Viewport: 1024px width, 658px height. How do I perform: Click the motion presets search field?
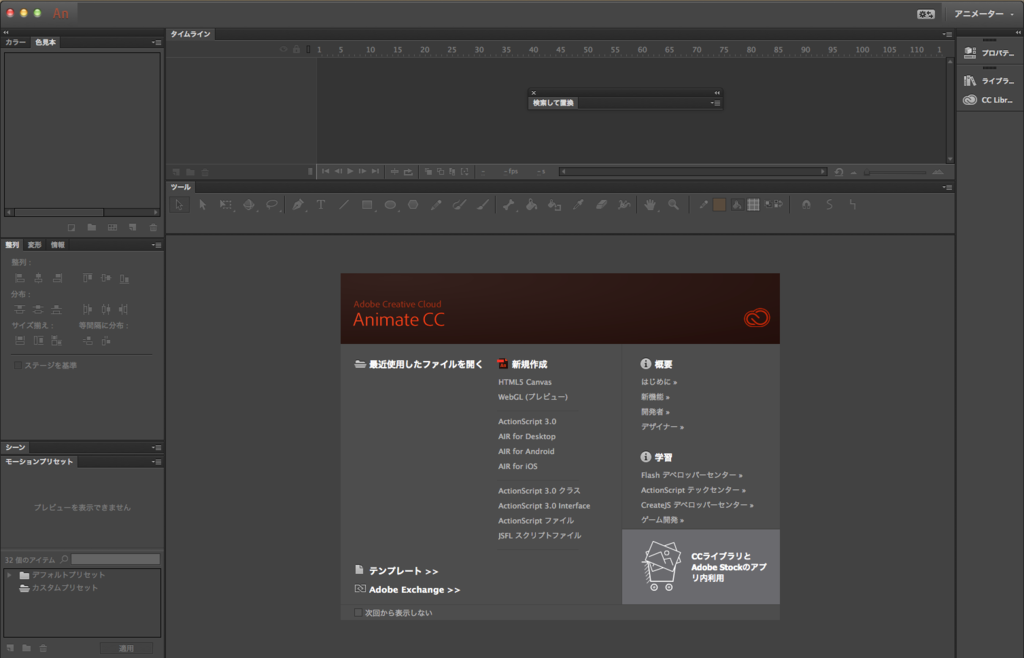(116, 559)
